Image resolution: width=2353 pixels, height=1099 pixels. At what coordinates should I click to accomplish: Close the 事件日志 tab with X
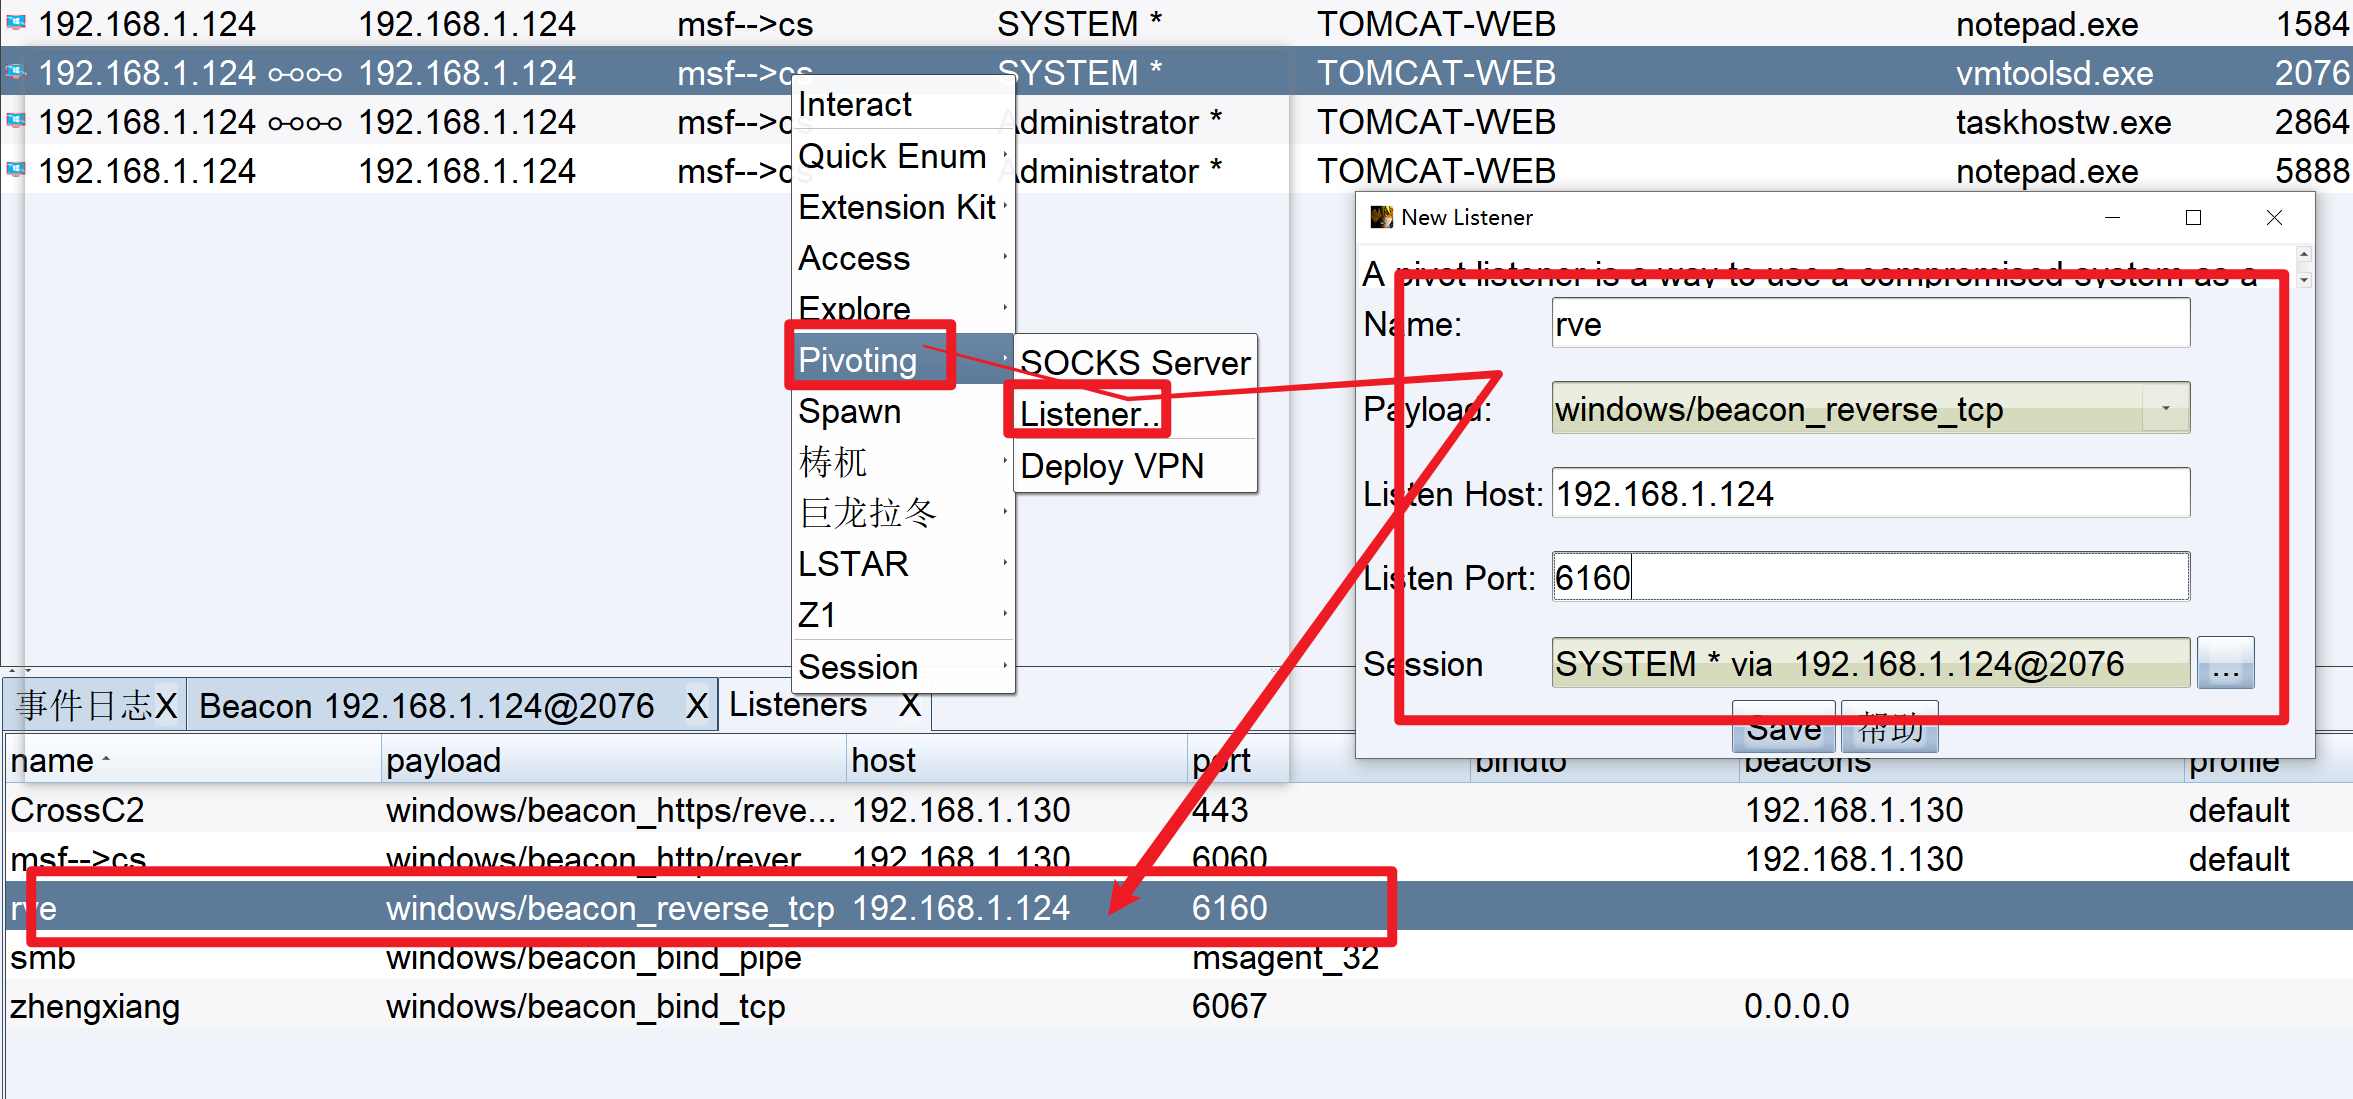coord(165,706)
